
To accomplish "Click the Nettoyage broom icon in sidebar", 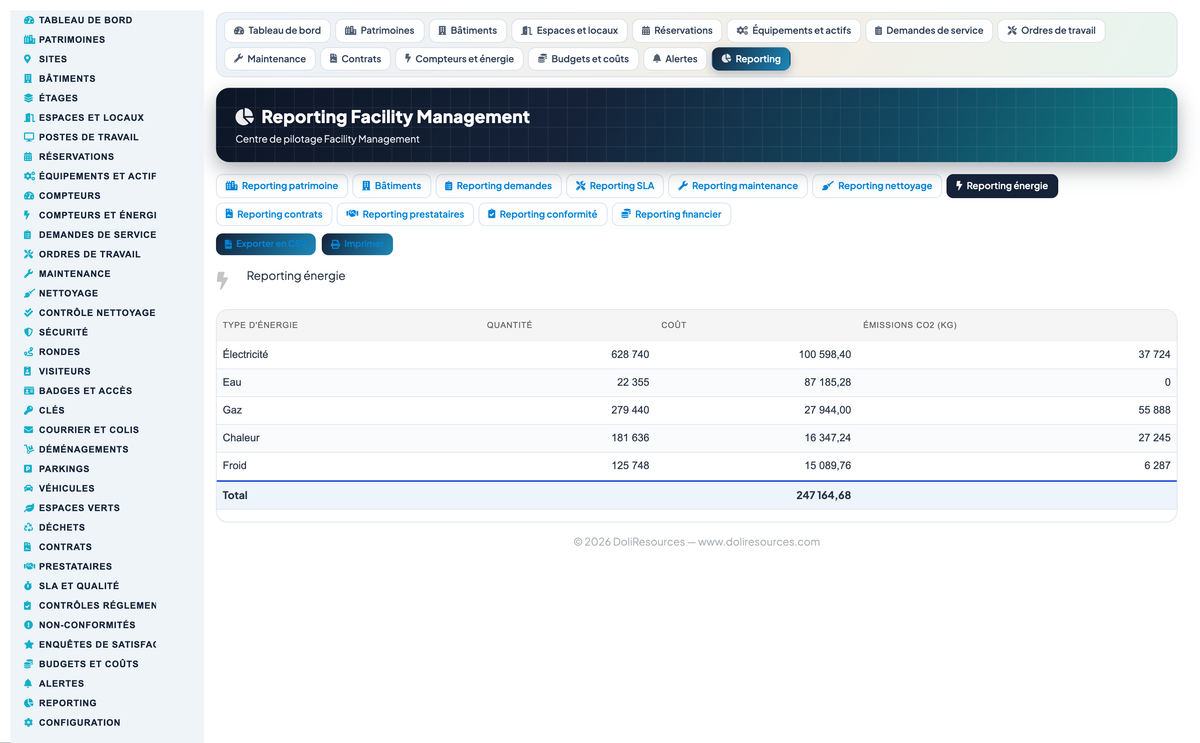I will coord(29,293).
